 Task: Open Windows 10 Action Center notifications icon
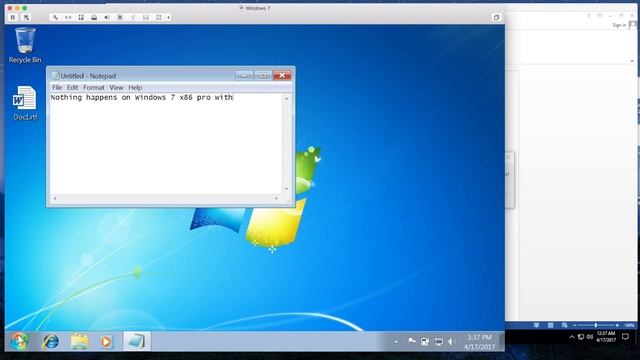point(625,337)
